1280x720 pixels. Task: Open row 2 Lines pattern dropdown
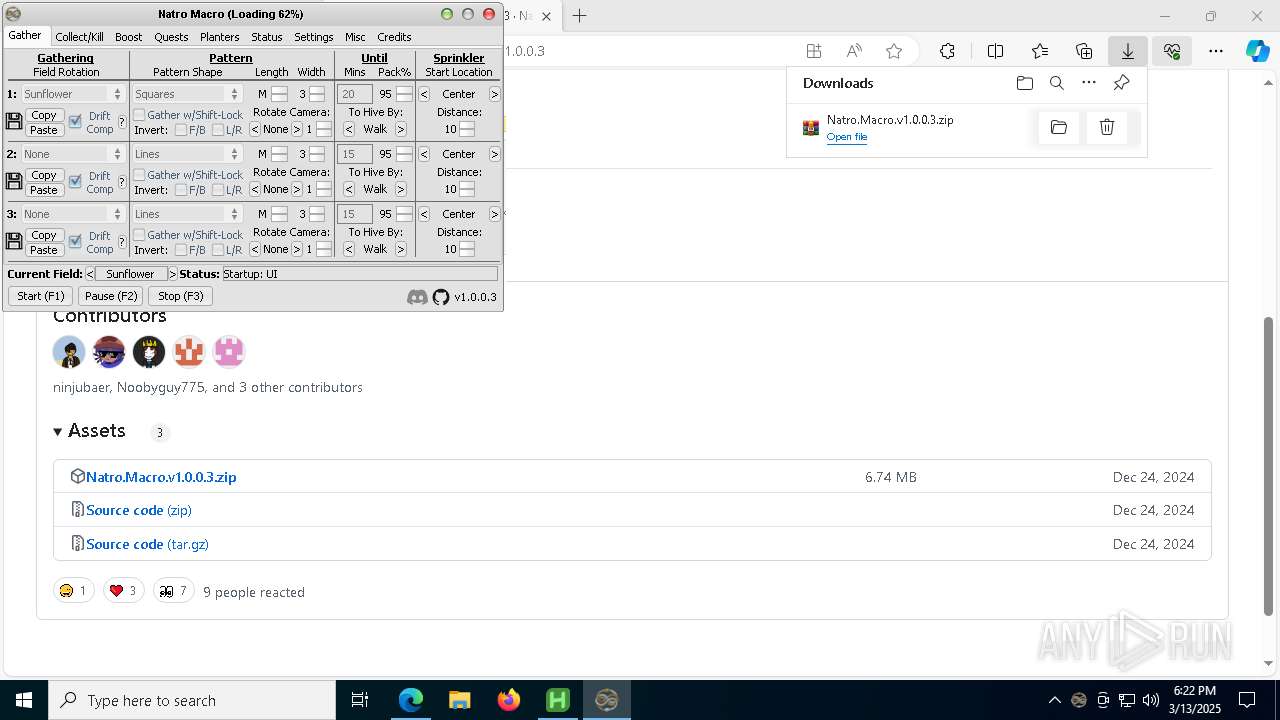(187, 154)
